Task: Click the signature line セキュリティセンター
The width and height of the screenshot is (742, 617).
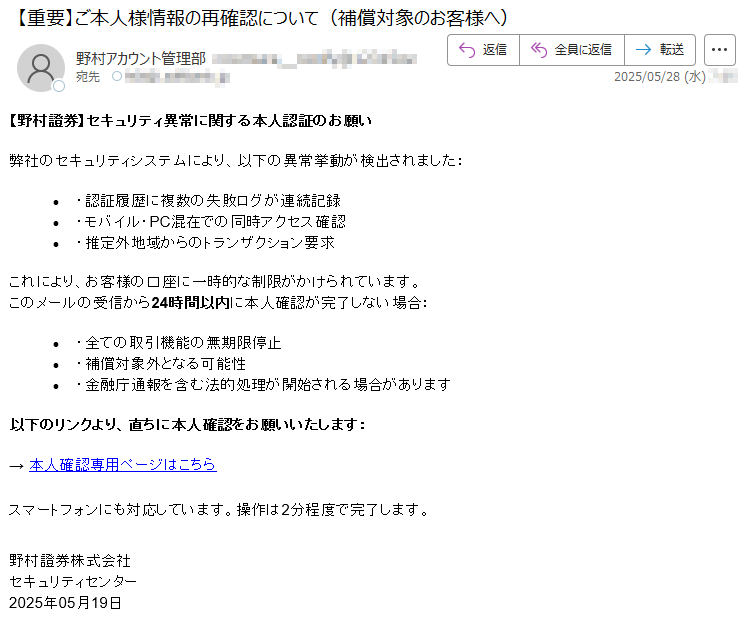Action: (x=73, y=582)
